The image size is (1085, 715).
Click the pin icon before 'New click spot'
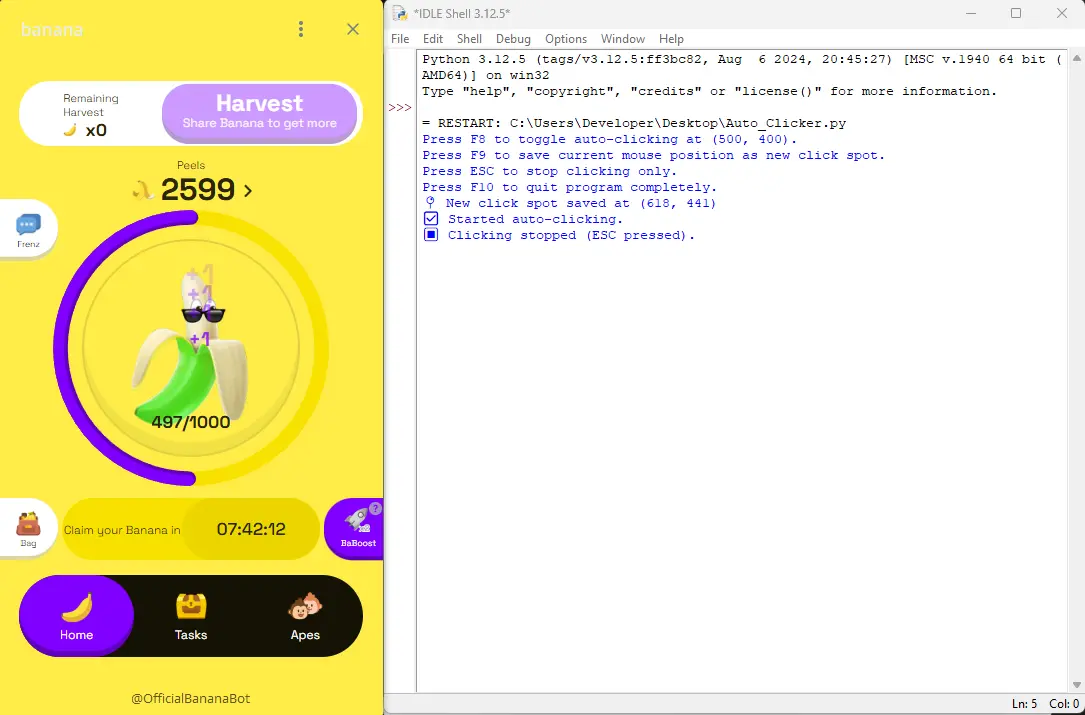pyautogui.click(x=430, y=203)
